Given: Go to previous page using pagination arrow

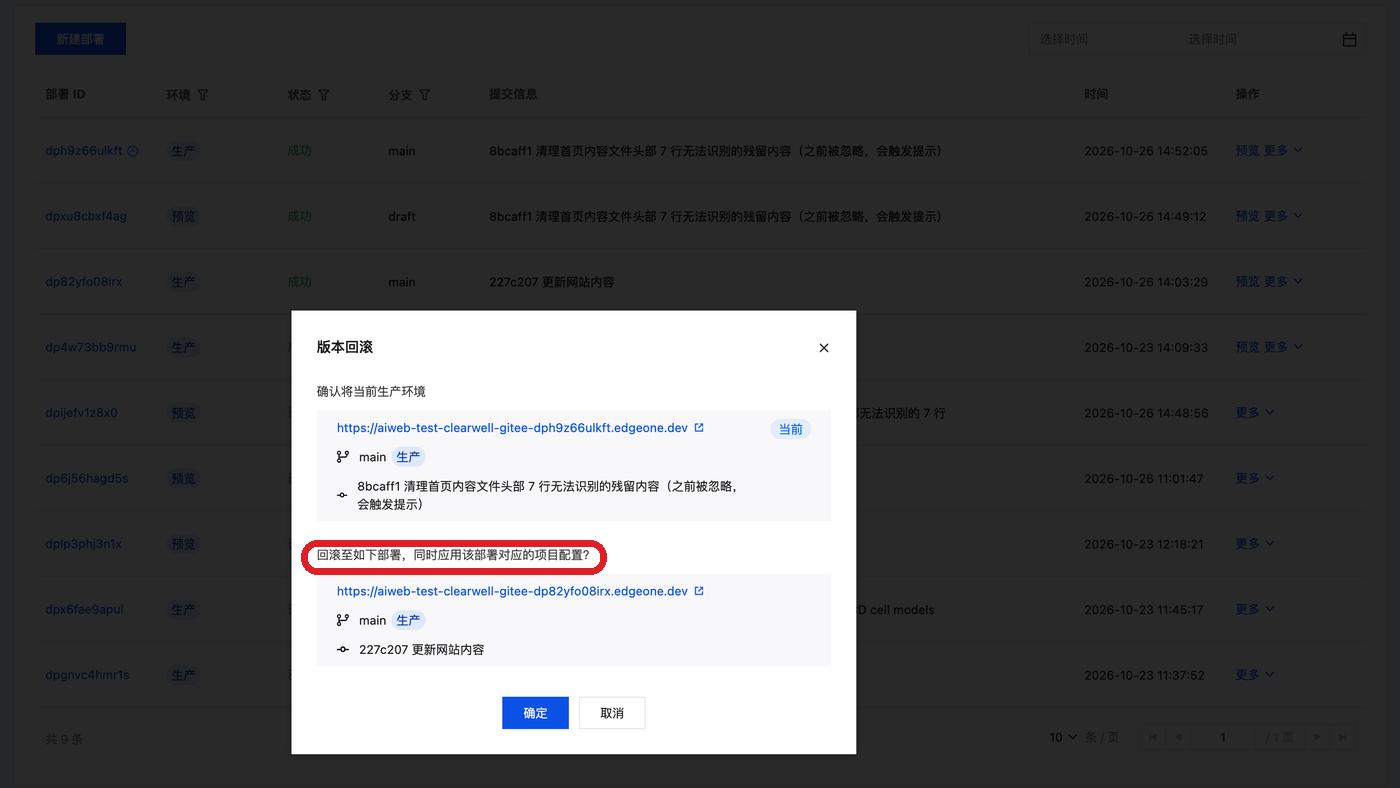Looking at the screenshot, I should tap(1179, 737).
